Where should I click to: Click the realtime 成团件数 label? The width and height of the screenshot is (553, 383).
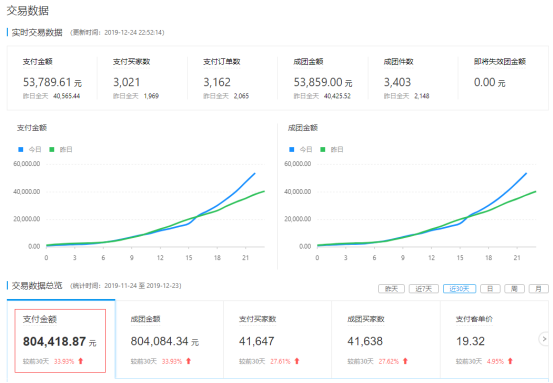[x=398, y=62]
